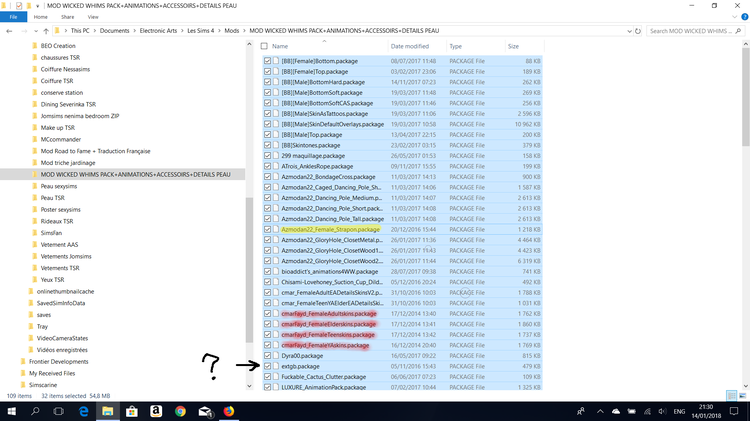
Task: Switch to Details view layout icon
Action: pyautogui.click(x=731, y=396)
